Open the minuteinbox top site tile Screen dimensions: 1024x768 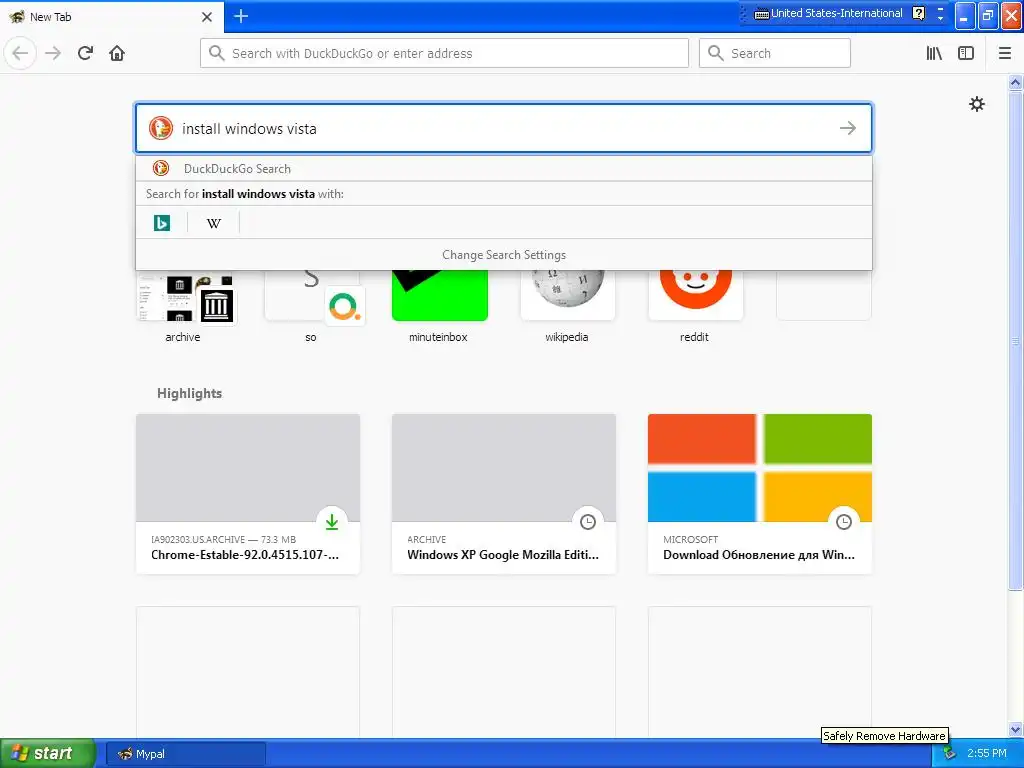coord(439,305)
